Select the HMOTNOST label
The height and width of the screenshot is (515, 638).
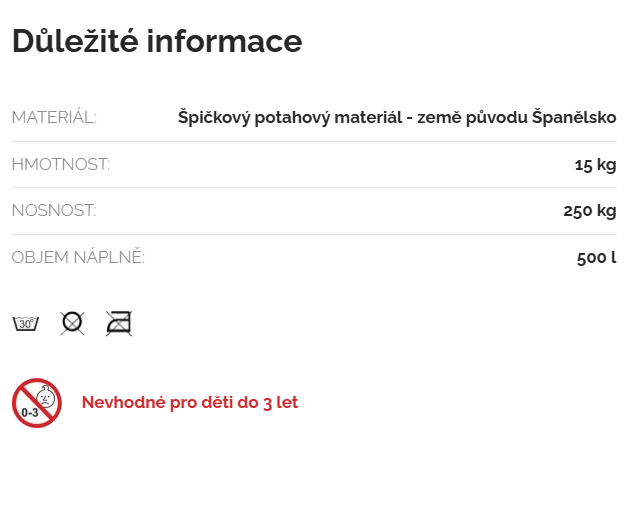pos(60,164)
